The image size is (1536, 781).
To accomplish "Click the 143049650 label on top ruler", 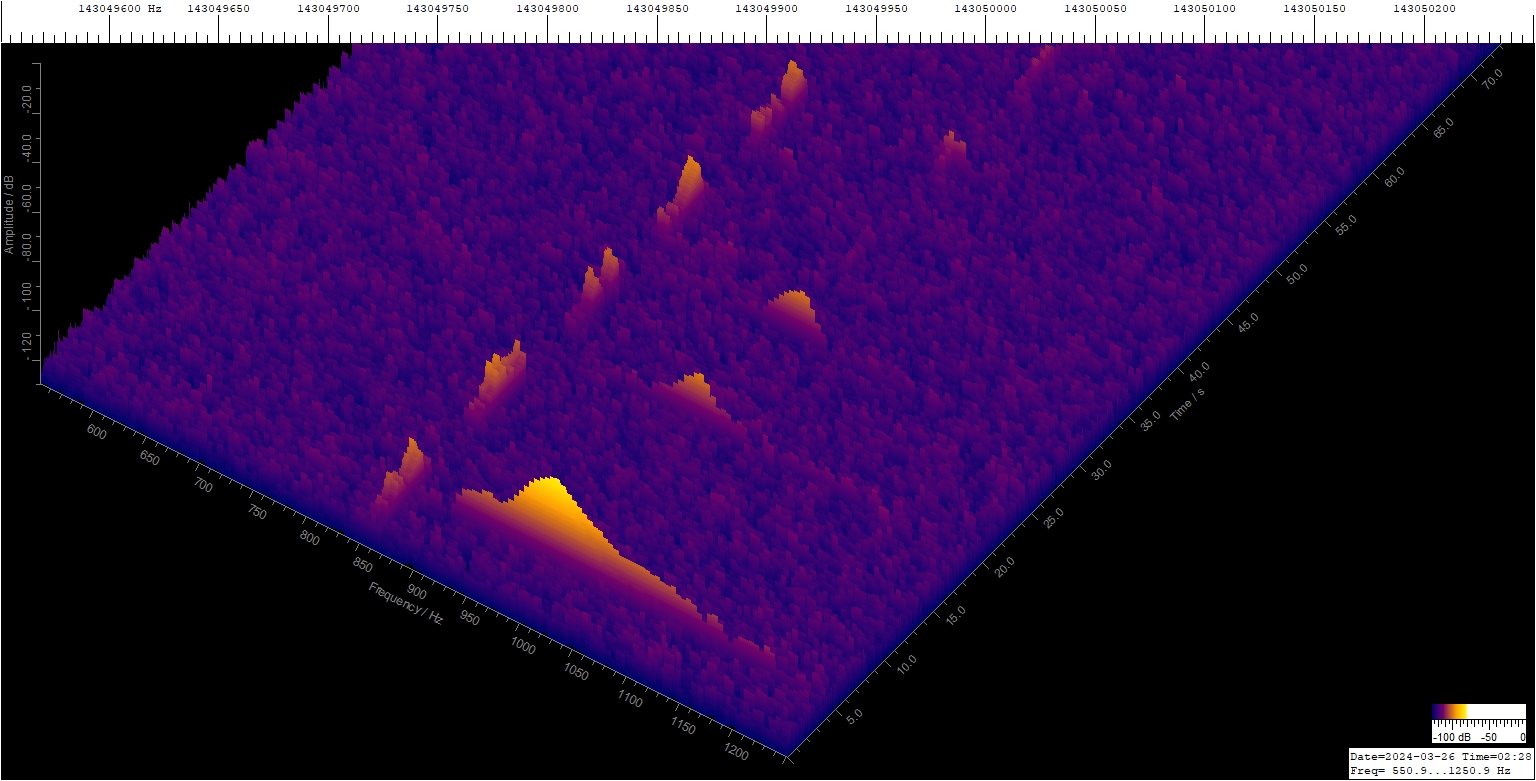I will [x=219, y=8].
